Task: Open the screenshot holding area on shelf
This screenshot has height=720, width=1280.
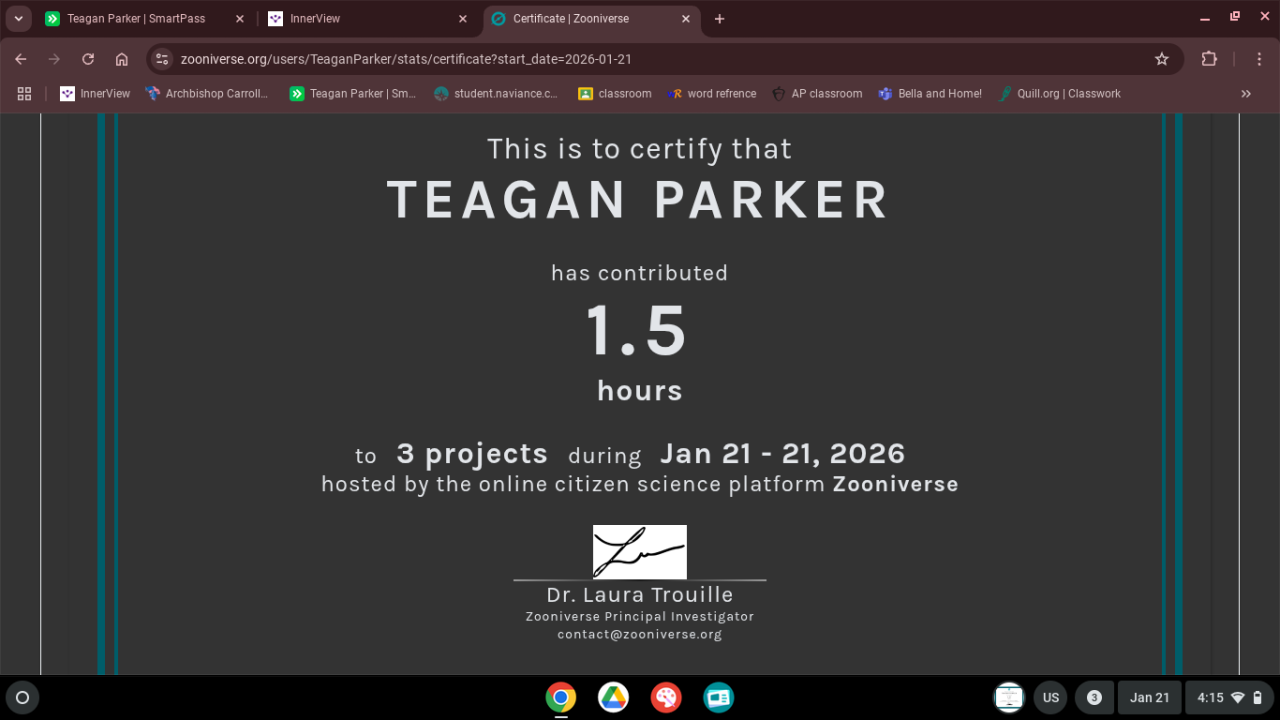Action: pos(1009,697)
